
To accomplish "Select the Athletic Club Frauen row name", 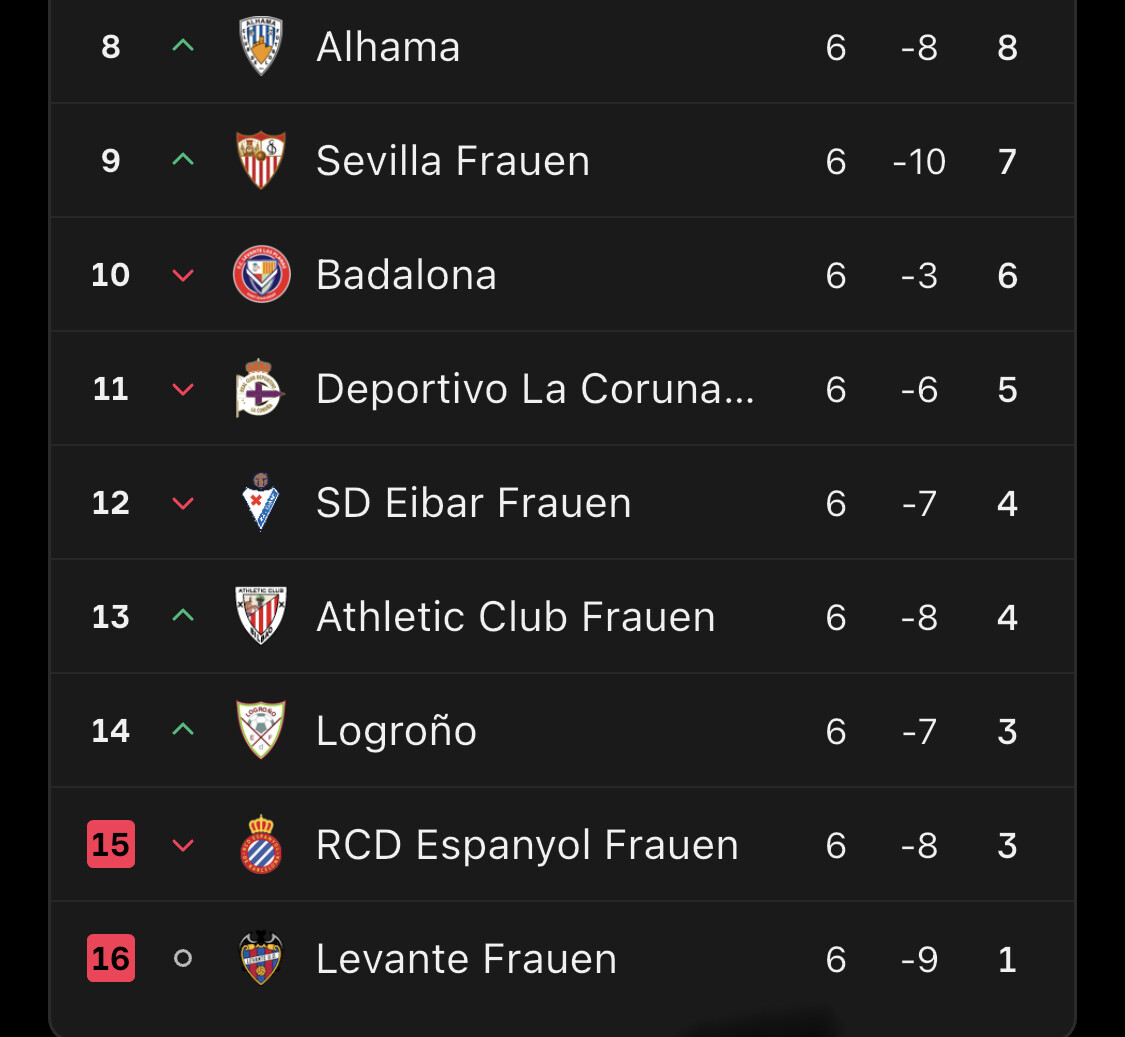I will coord(515,617).
